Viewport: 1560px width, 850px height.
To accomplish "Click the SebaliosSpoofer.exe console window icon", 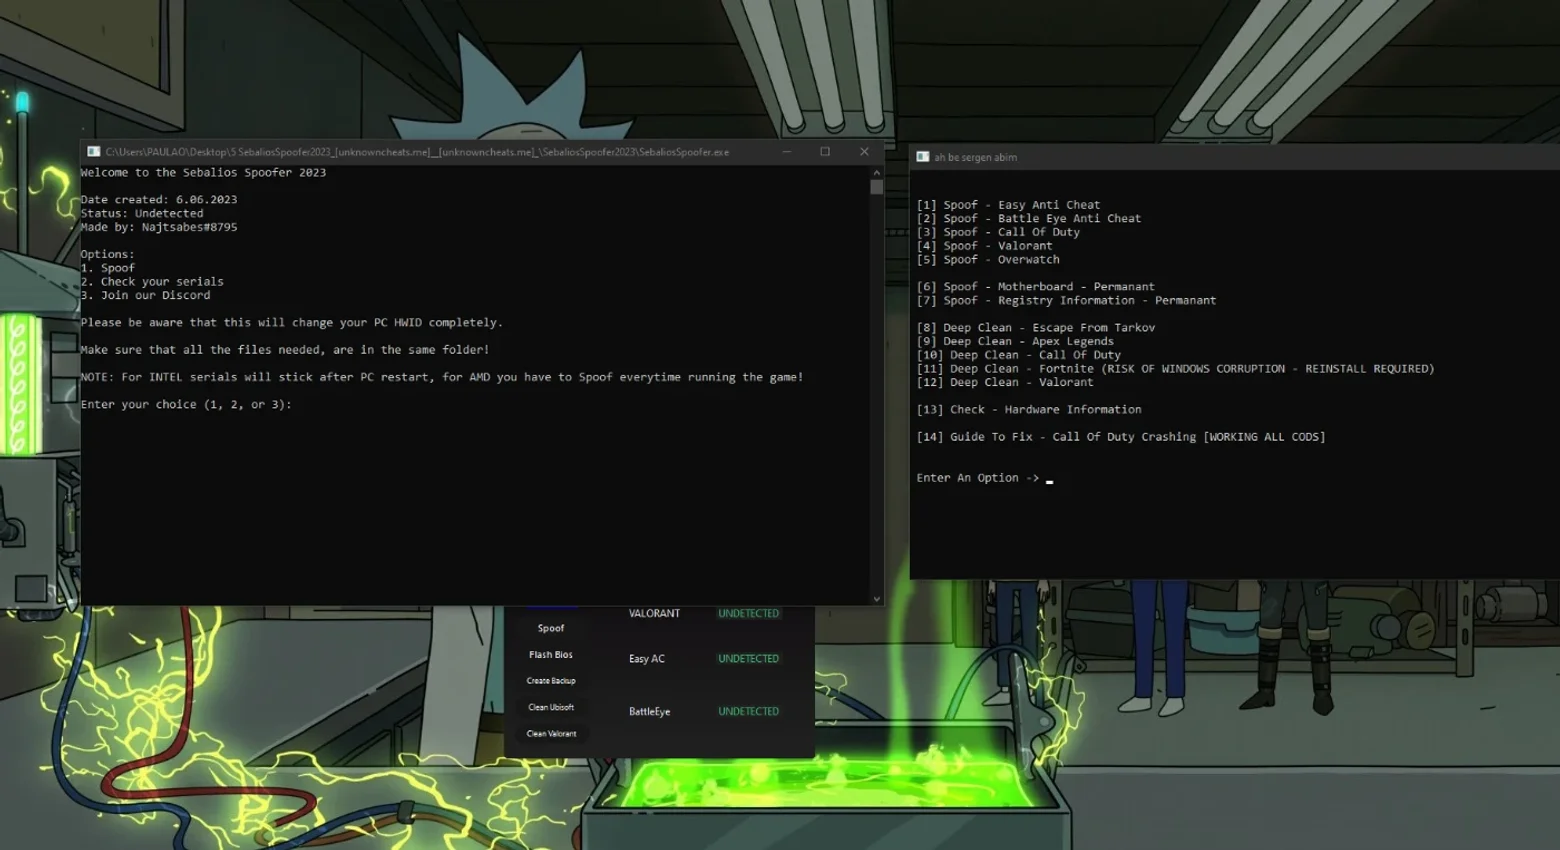I will [94, 152].
